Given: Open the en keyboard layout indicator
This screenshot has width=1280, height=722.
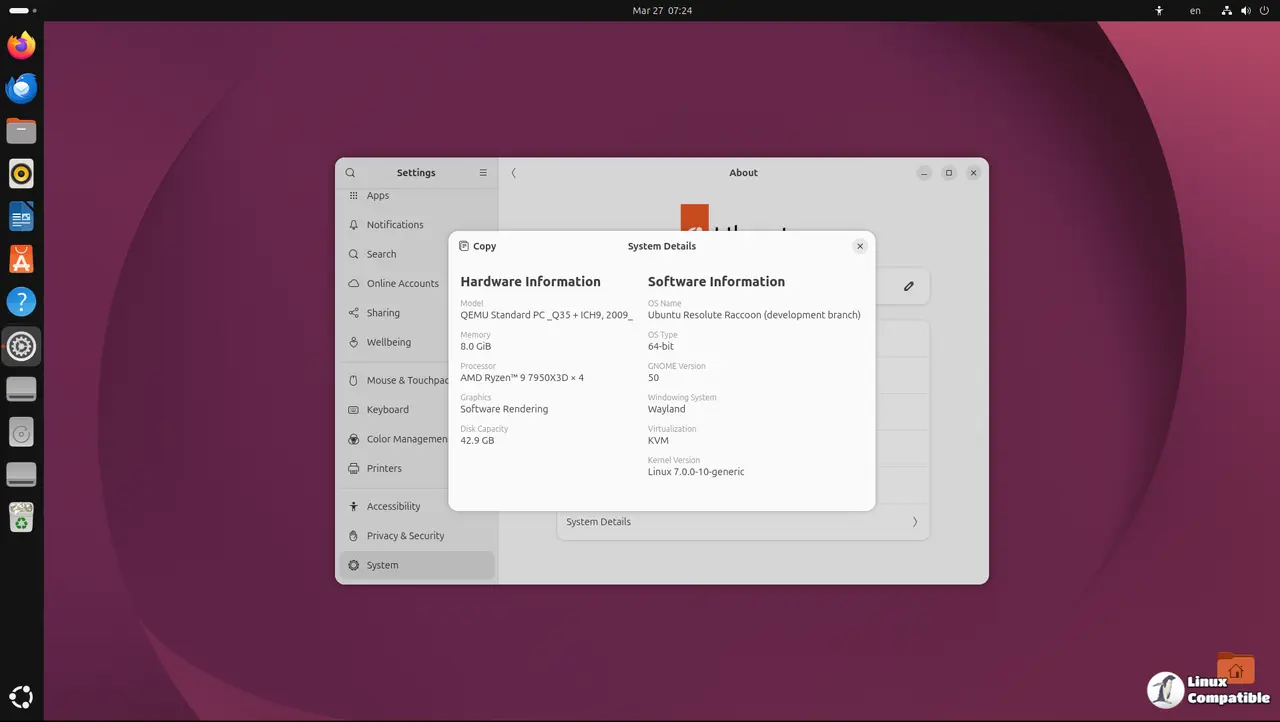Looking at the screenshot, I should coord(1195,11).
